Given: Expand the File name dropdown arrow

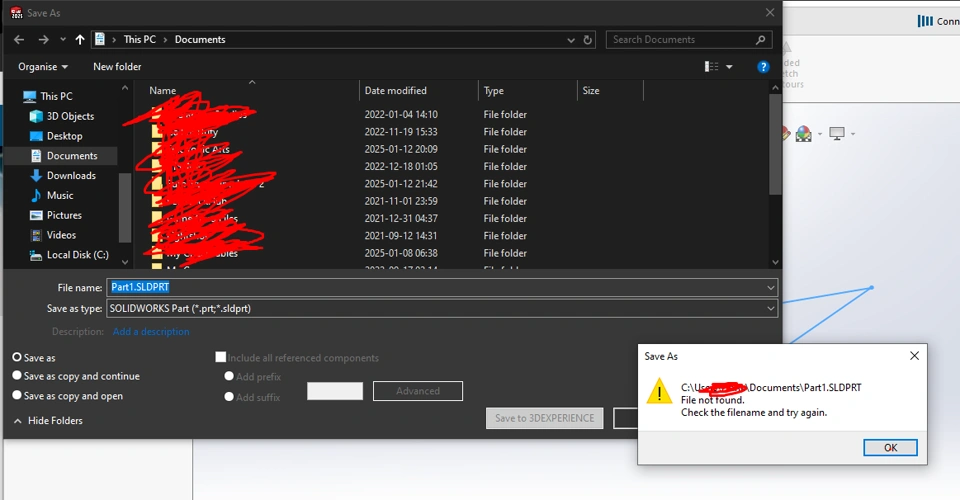Looking at the screenshot, I should pyautogui.click(x=770, y=288).
